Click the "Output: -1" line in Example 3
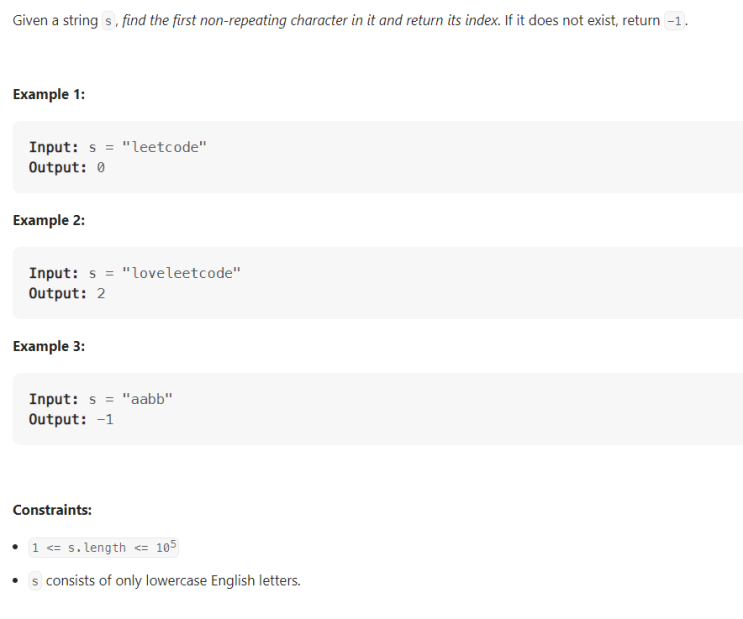The height and width of the screenshot is (619, 743). pyautogui.click(x=71, y=419)
